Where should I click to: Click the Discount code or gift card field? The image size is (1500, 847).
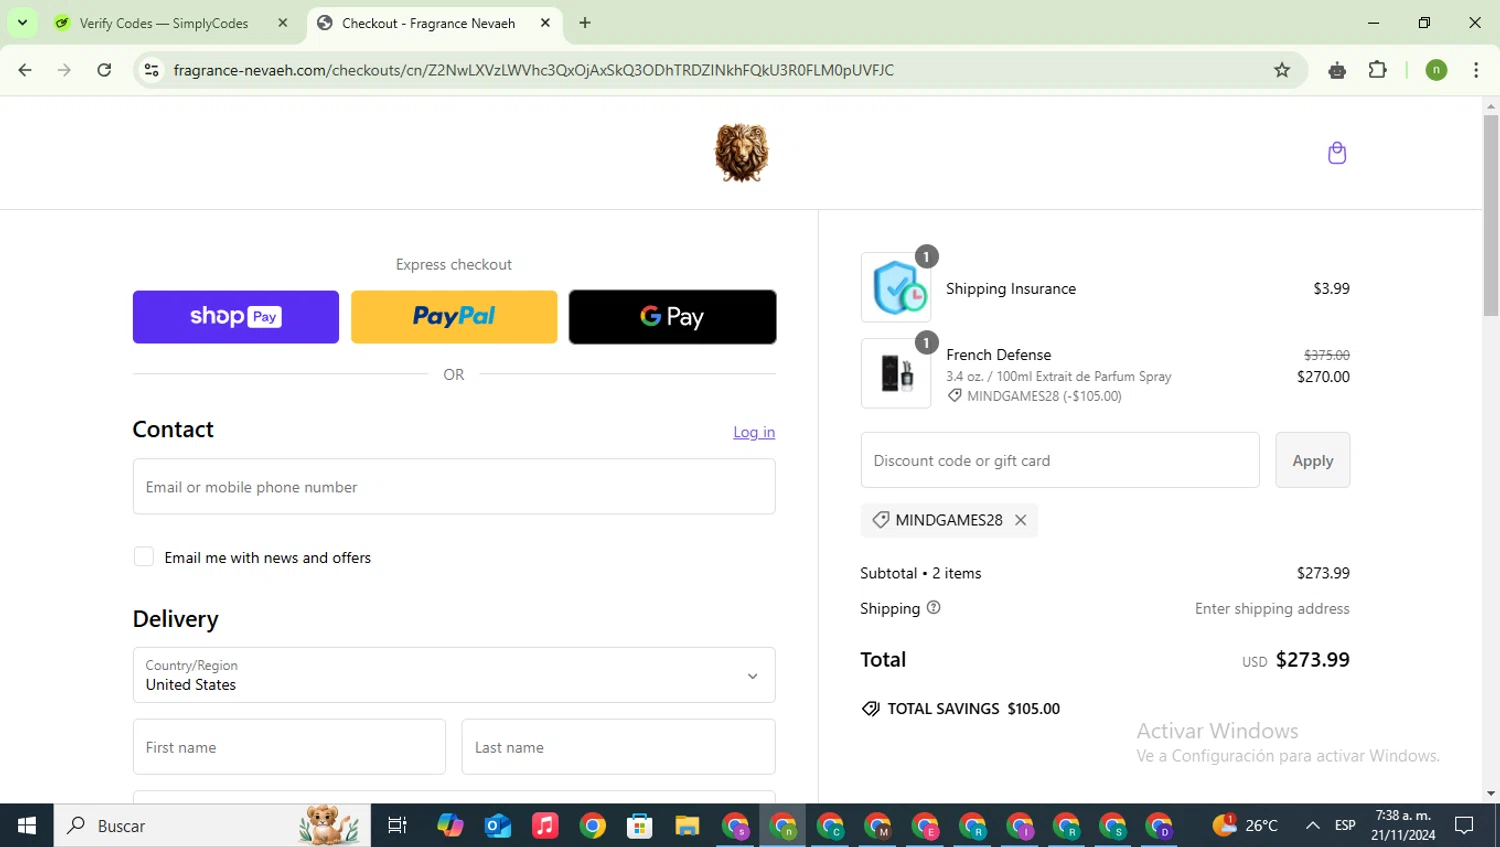pyautogui.click(x=1060, y=460)
